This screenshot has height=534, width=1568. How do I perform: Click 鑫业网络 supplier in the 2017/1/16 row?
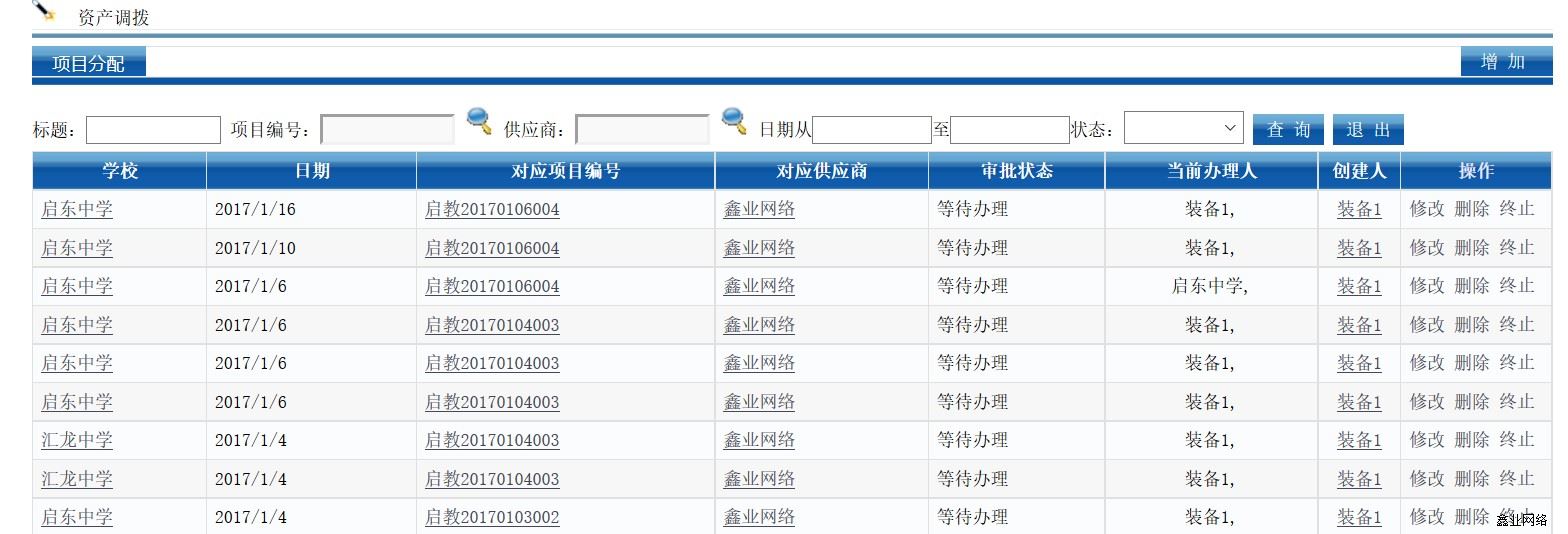[x=759, y=209]
